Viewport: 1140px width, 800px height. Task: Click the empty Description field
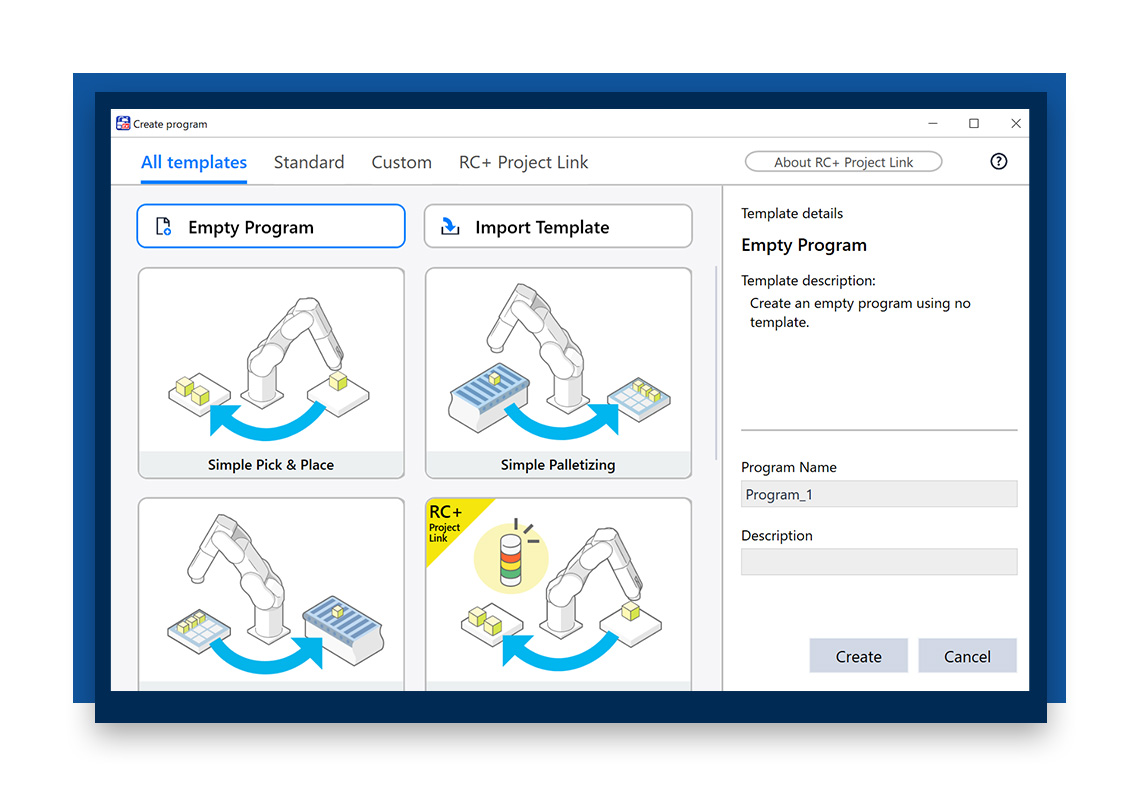[879, 561]
